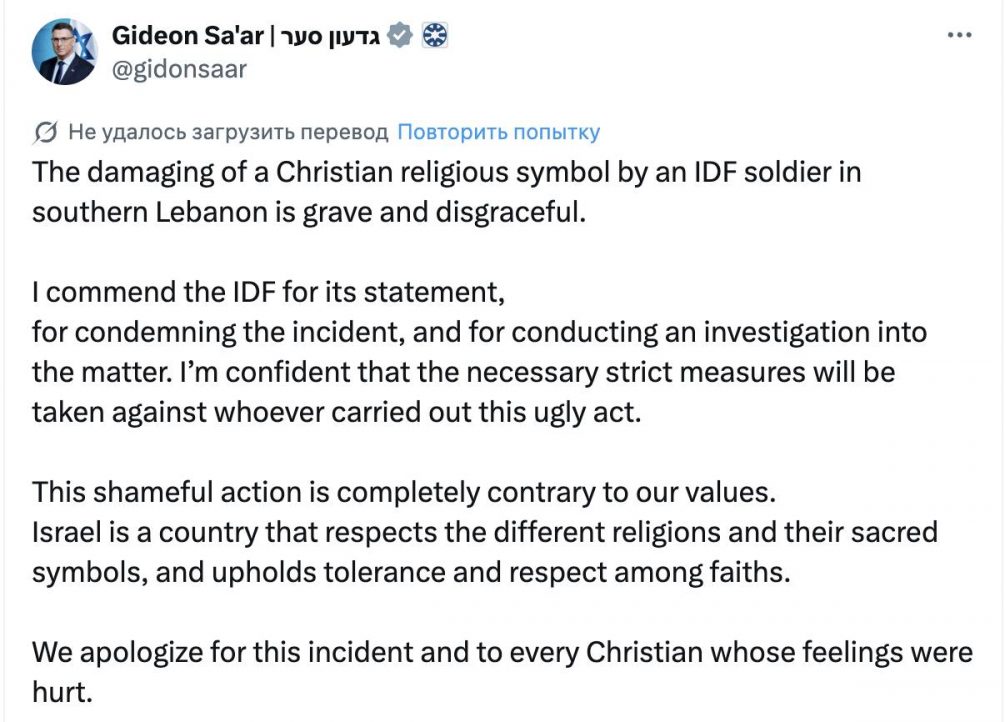1005x722 pixels.
Task: Click the line "southern Lebanon is grave and disgraceful"
Action: click(x=306, y=213)
